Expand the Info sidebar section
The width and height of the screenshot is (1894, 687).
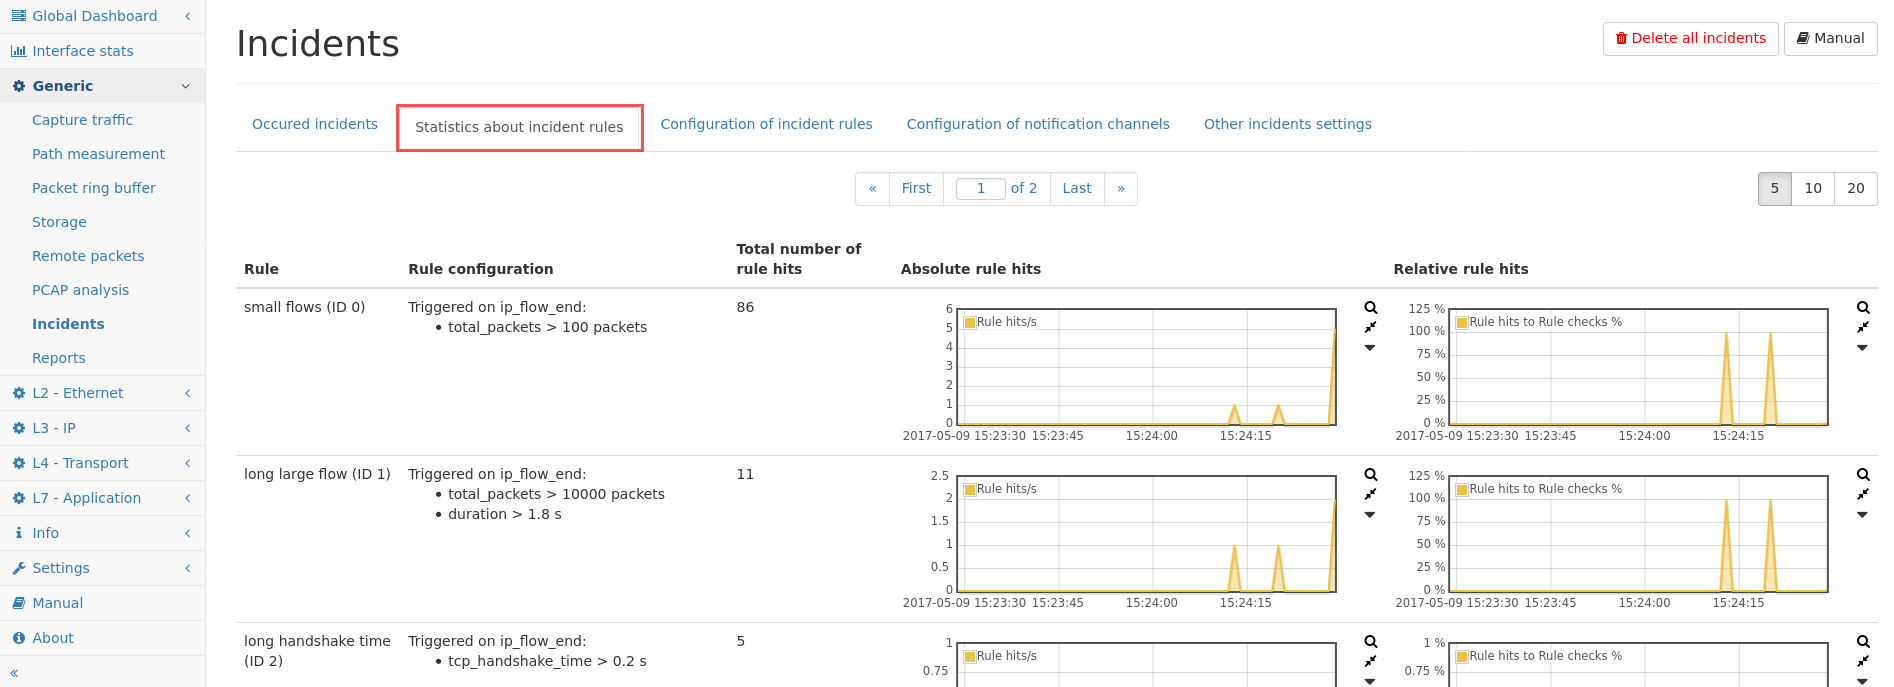(x=102, y=533)
